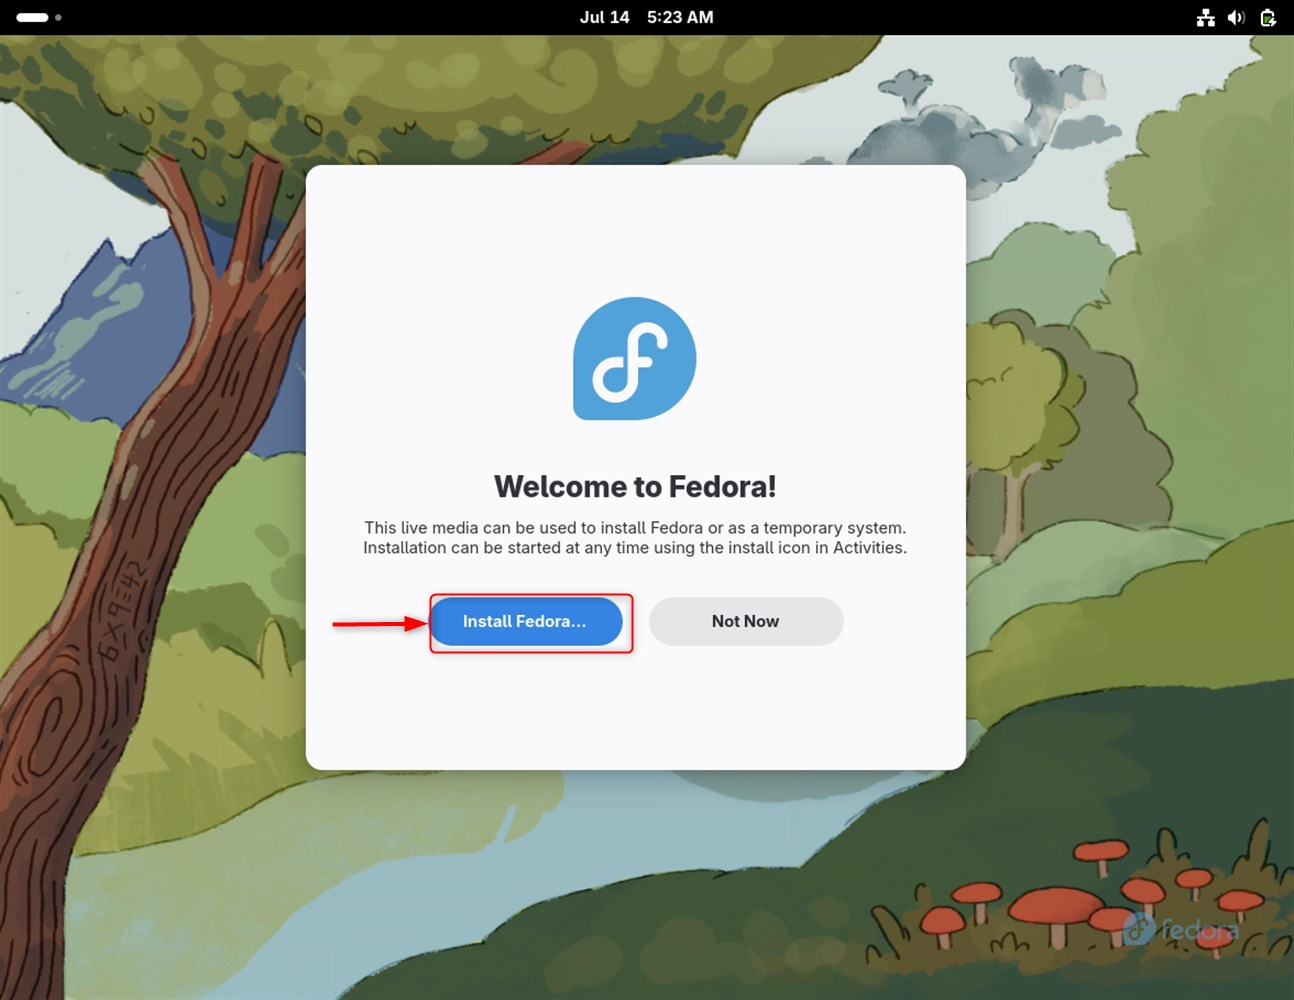1294x1000 pixels.
Task: Click text starting 'Installation can be started'
Action: [x=635, y=547]
